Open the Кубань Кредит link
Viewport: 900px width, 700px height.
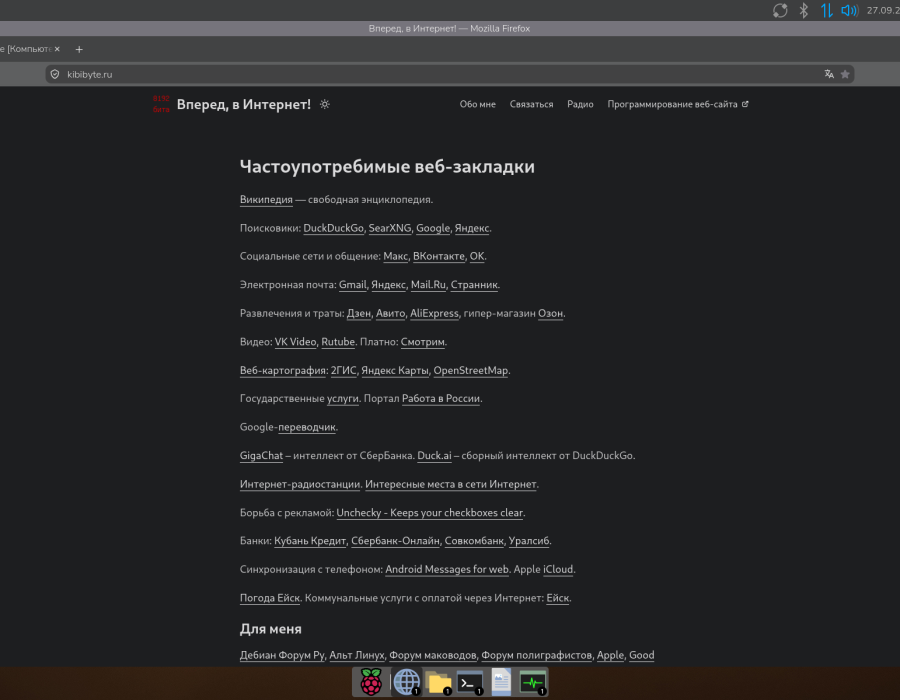point(310,542)
